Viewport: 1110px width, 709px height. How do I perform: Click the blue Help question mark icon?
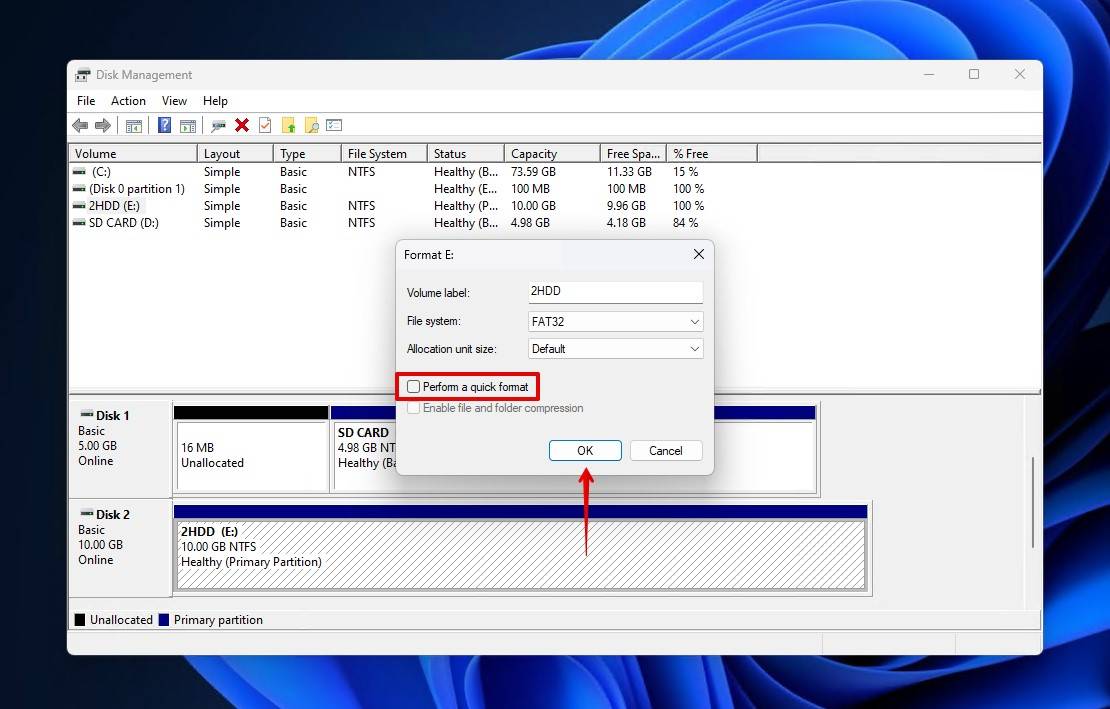(x=164, y=125)
